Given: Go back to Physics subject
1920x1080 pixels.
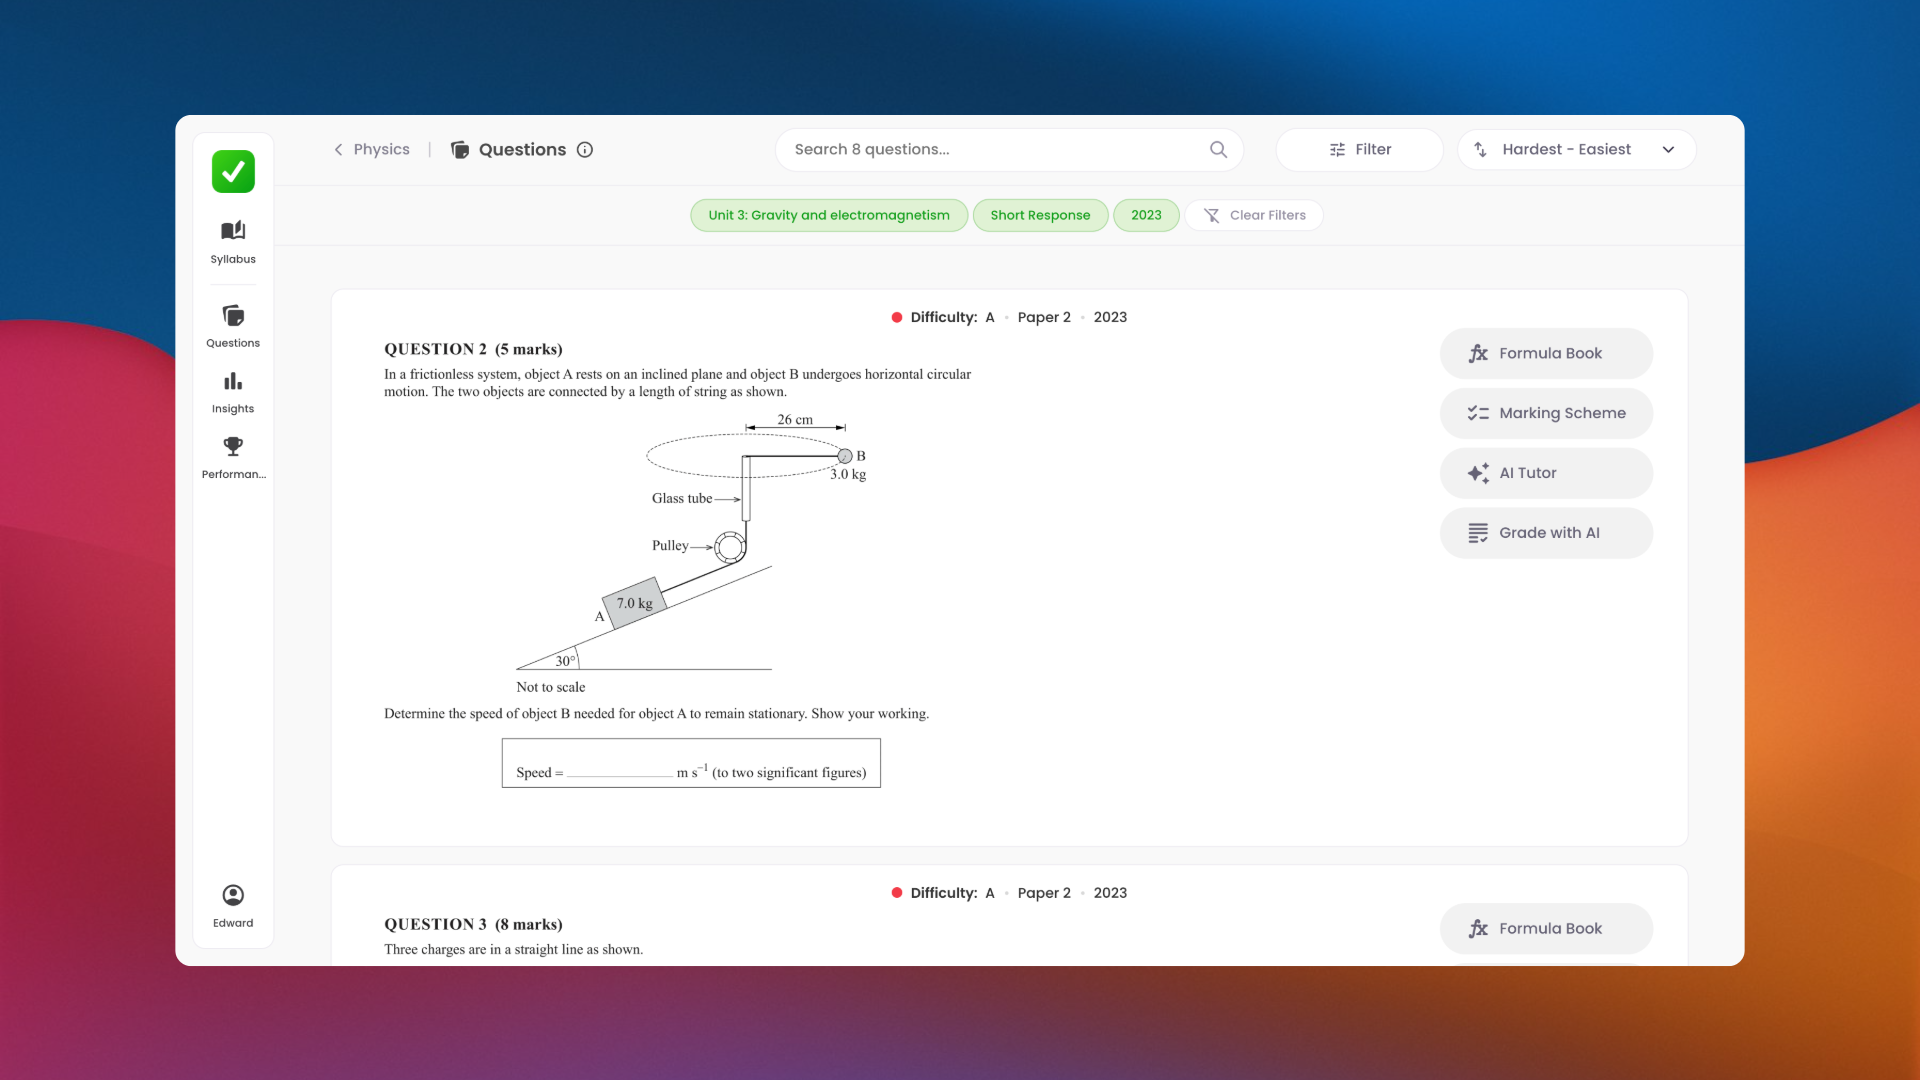Looking at the screenshot, I should pyautogui.click(x=371, y=150).
